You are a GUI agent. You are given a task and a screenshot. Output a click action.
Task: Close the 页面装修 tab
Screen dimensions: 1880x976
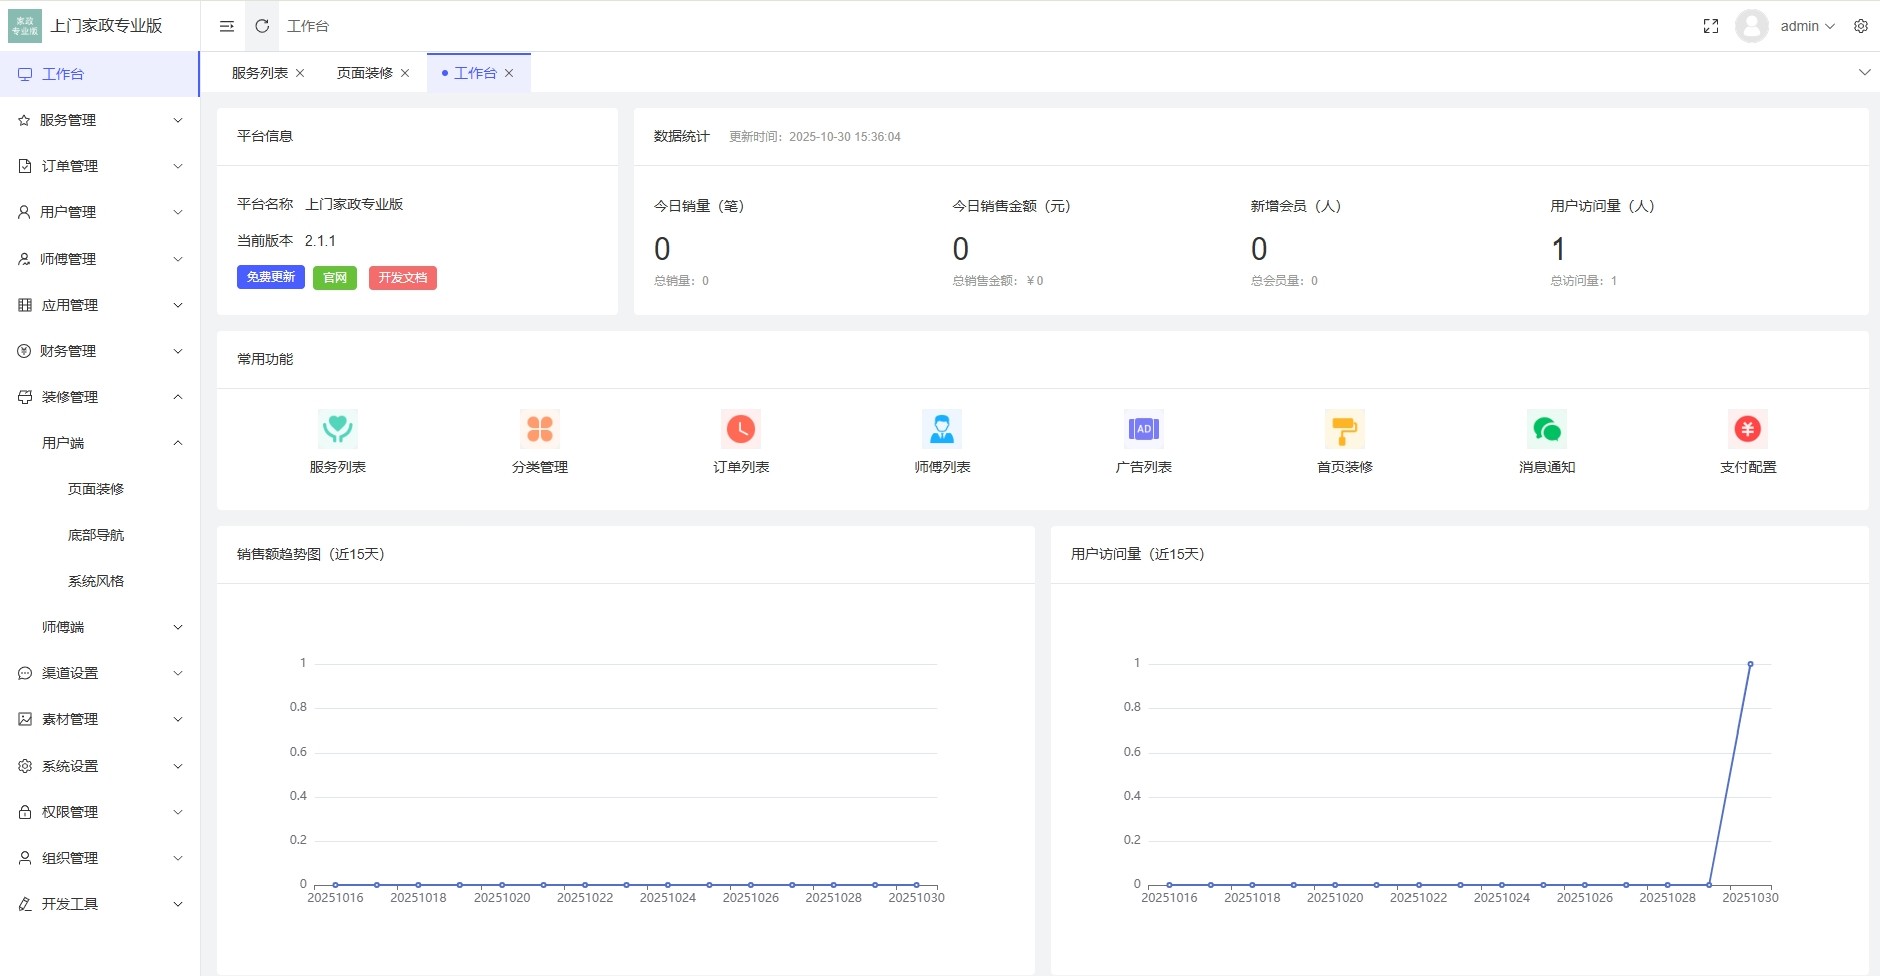click(405, 73)
